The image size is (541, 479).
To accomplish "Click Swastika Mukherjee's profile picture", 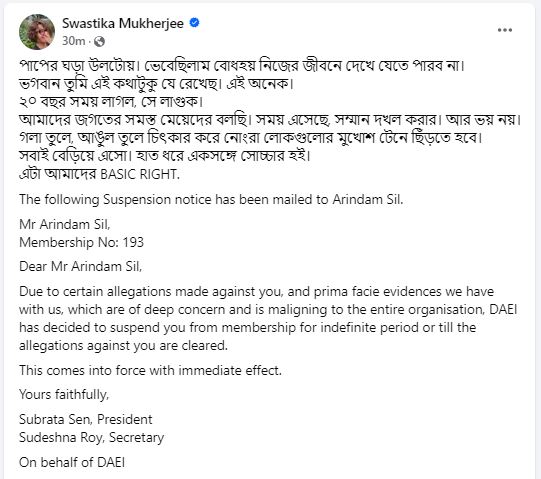I will 37,32.
